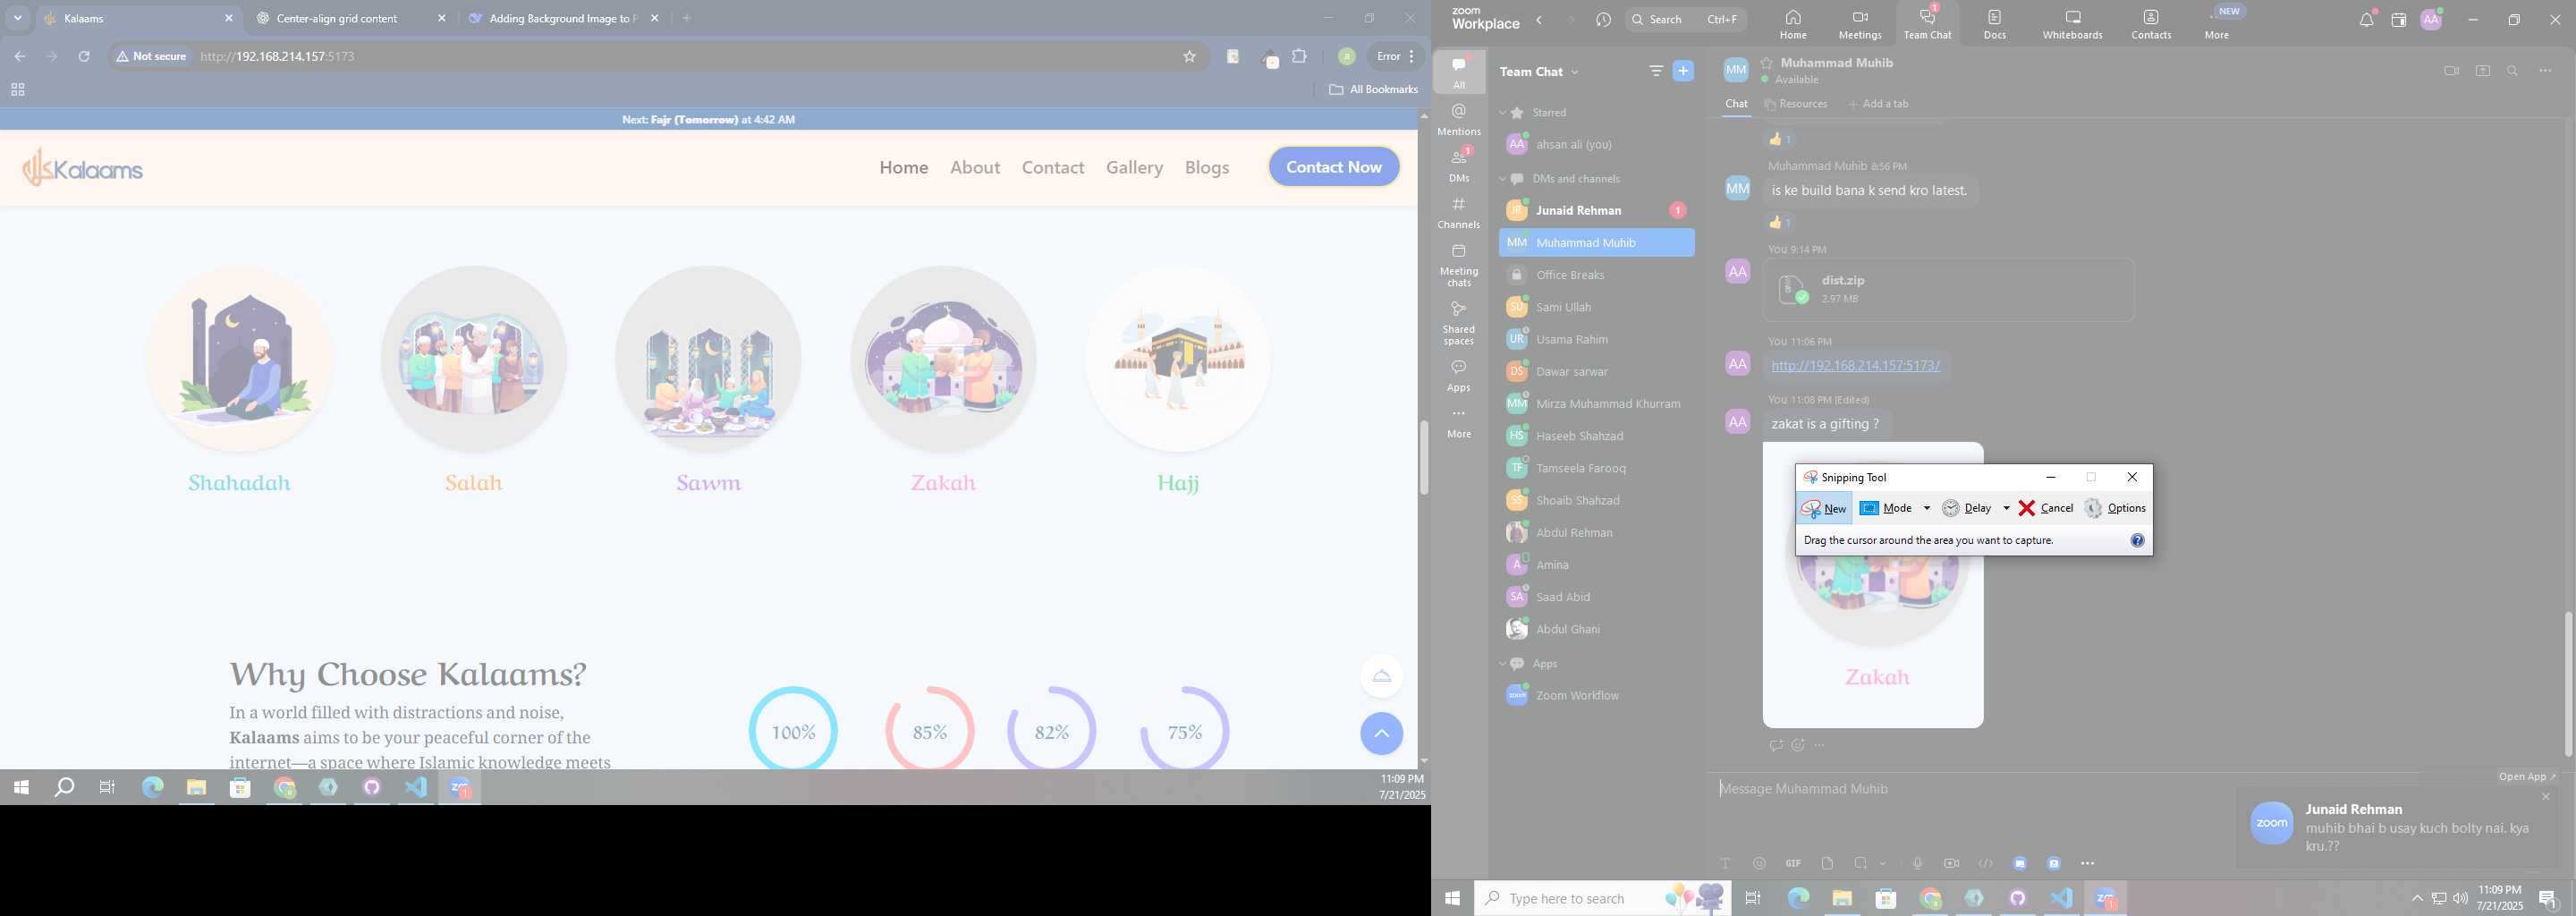2576x916 pixels.
Task: Show Channels in the Zoom sidebar
Action: 1459,212
